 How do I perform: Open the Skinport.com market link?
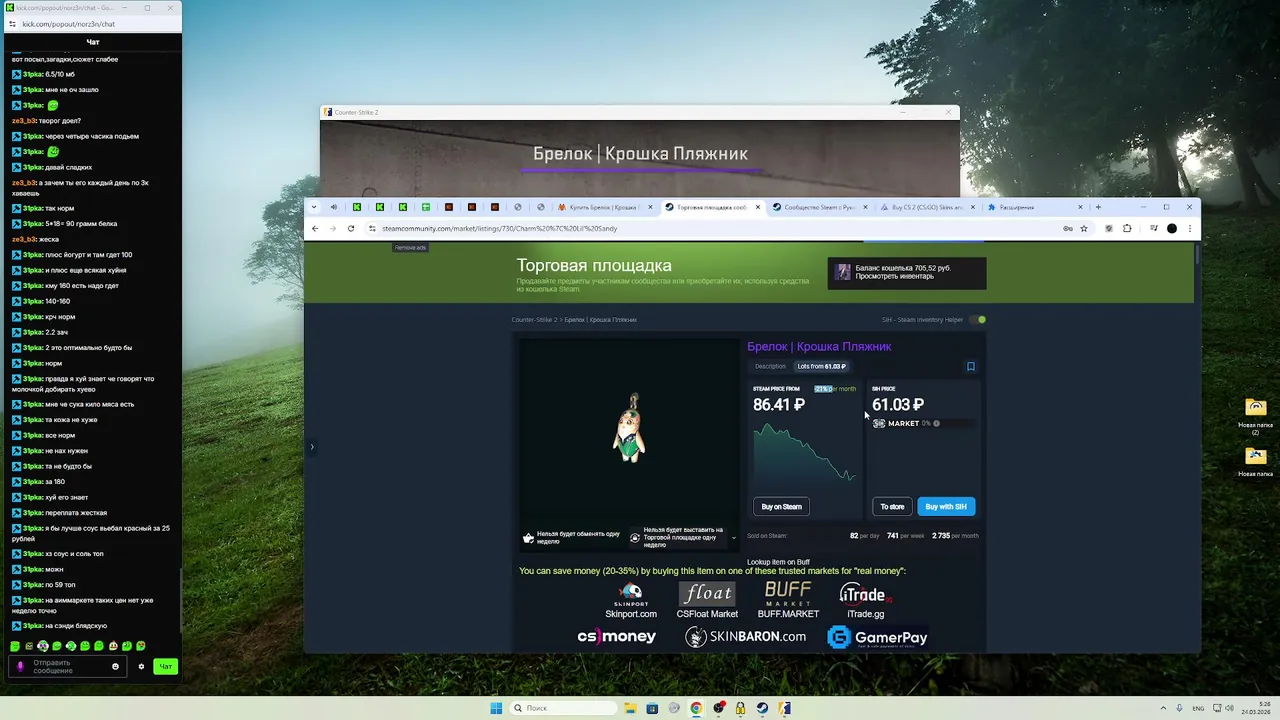[631, 601]
